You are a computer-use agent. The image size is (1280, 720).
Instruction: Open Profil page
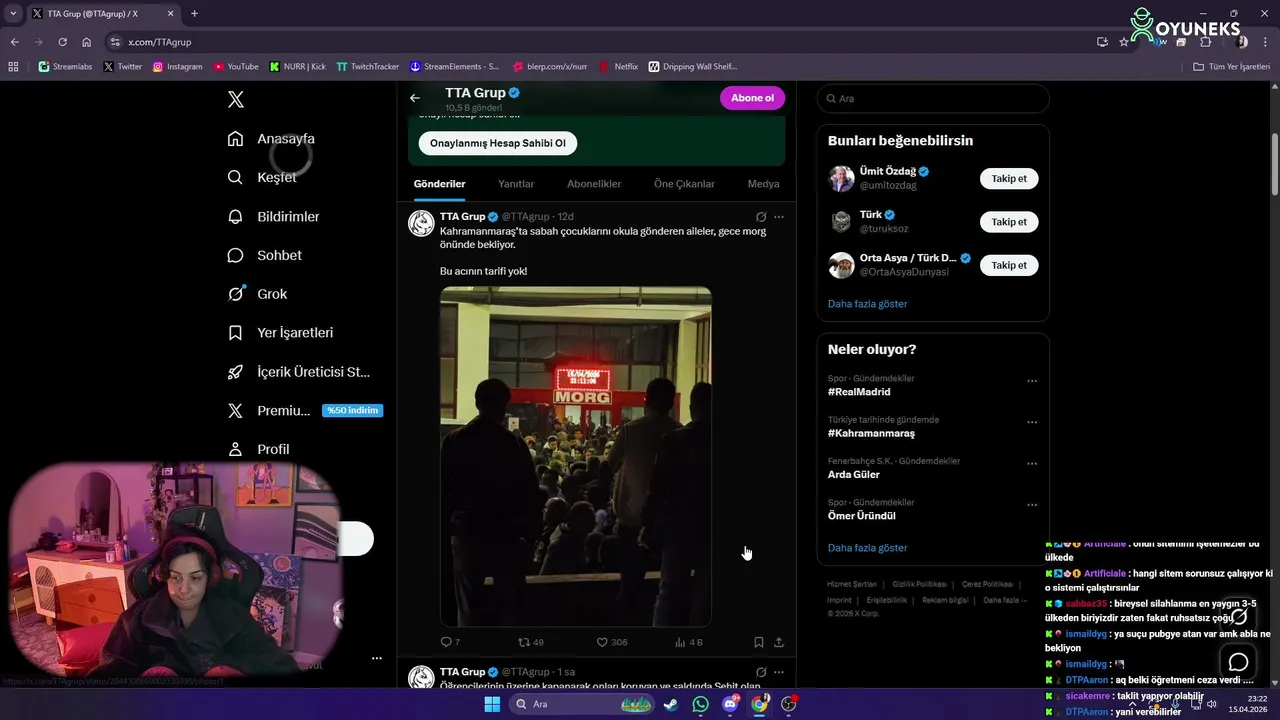click(258, 449)
